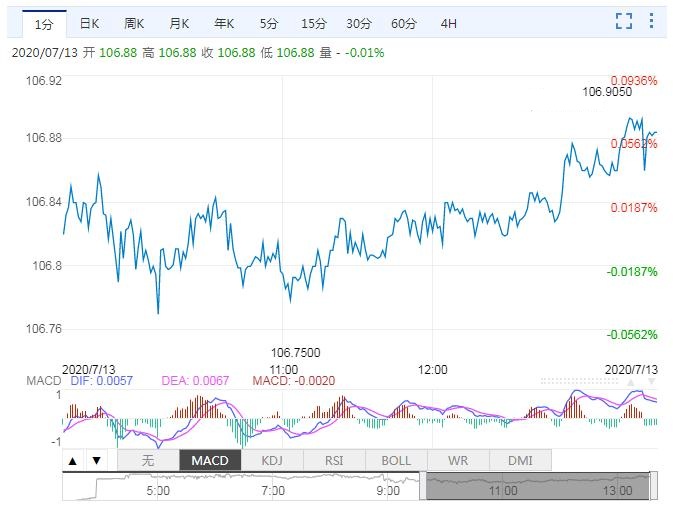Open the three-dot more options menu
Image resolution: width=673 pixels, height=508 pixels.
click(x=652, y=21)
